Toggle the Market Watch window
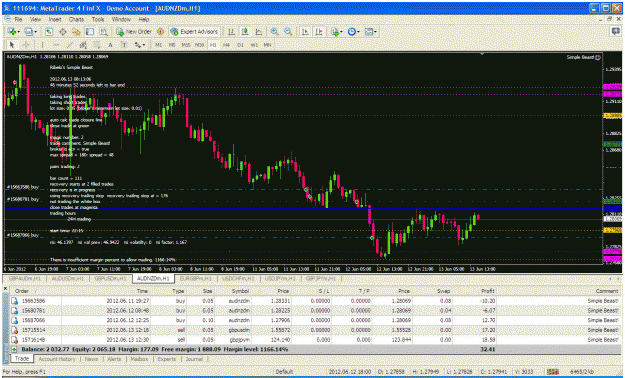The image size is (625, 378). tap(49, 32)
